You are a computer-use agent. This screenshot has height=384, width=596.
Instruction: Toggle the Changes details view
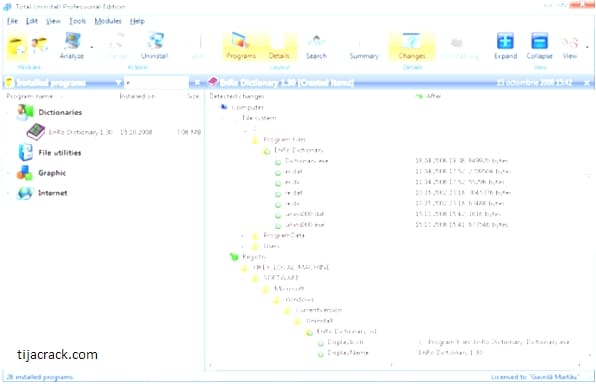pos(412,46)
